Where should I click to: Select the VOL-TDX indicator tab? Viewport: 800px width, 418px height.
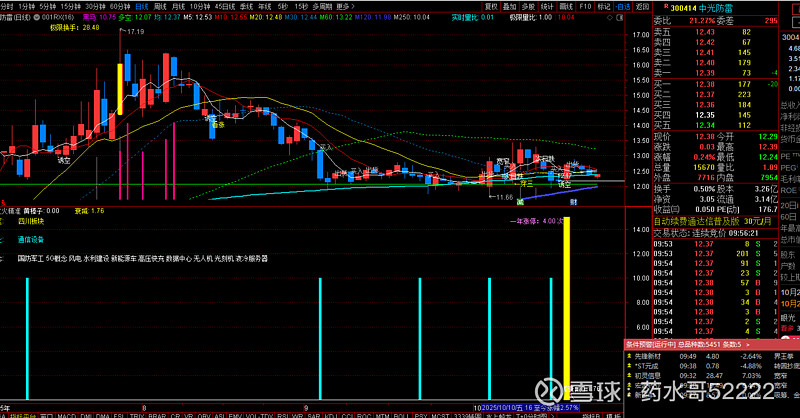[261, 415]
